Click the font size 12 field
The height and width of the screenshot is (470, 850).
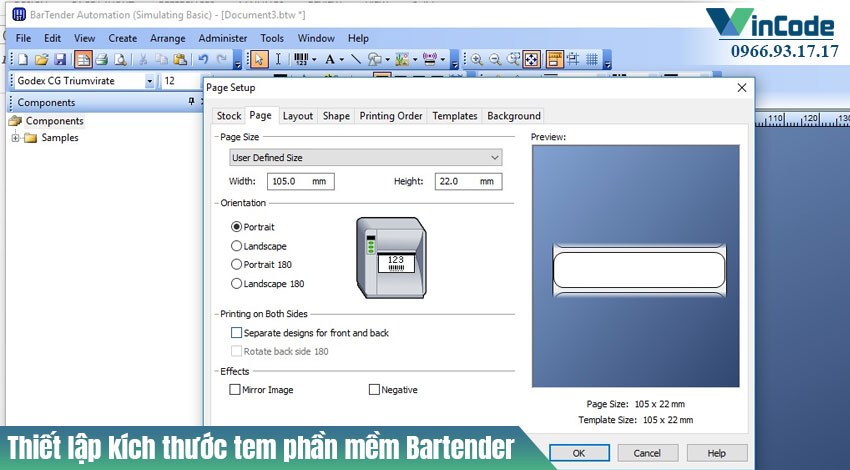pos(182,81)
